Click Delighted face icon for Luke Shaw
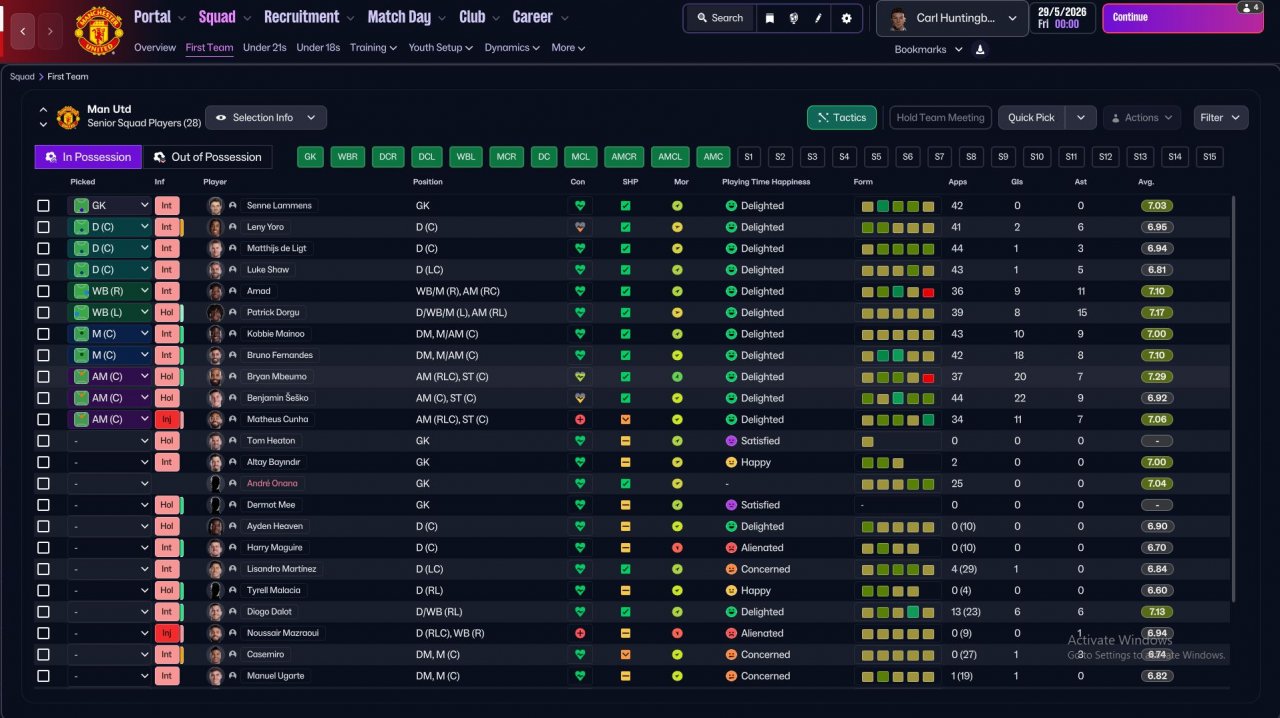 (x=731, y=270)
